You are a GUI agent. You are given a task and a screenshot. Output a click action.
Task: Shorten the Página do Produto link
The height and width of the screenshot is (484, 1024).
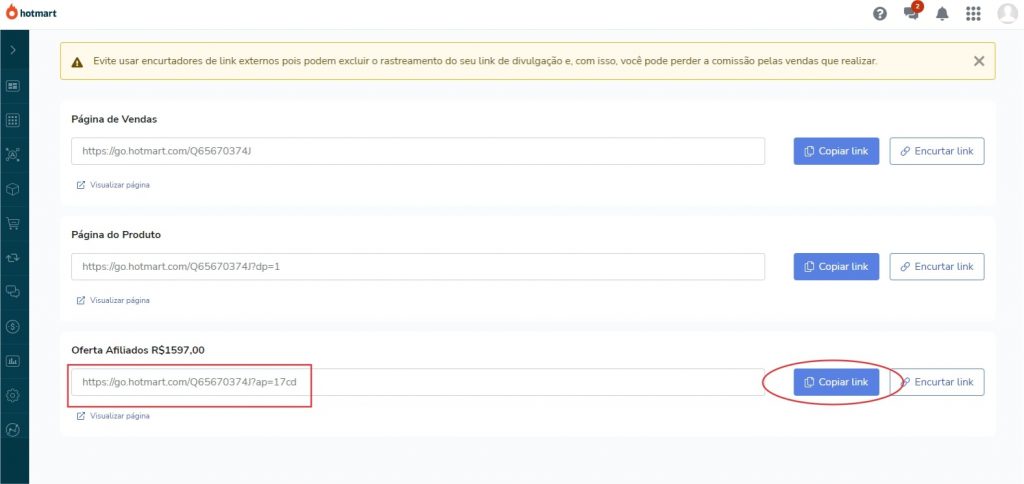(936, 266)
